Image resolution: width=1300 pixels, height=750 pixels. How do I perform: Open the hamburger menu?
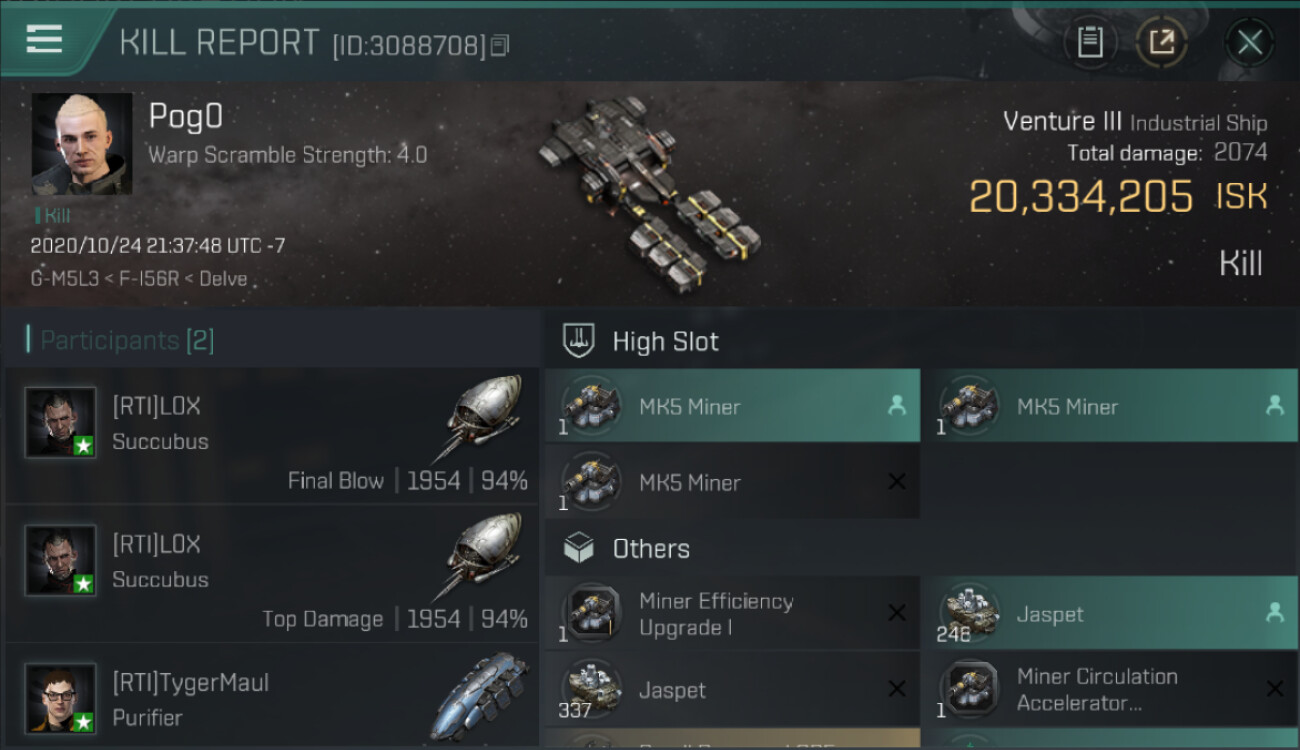pos(45,40)
